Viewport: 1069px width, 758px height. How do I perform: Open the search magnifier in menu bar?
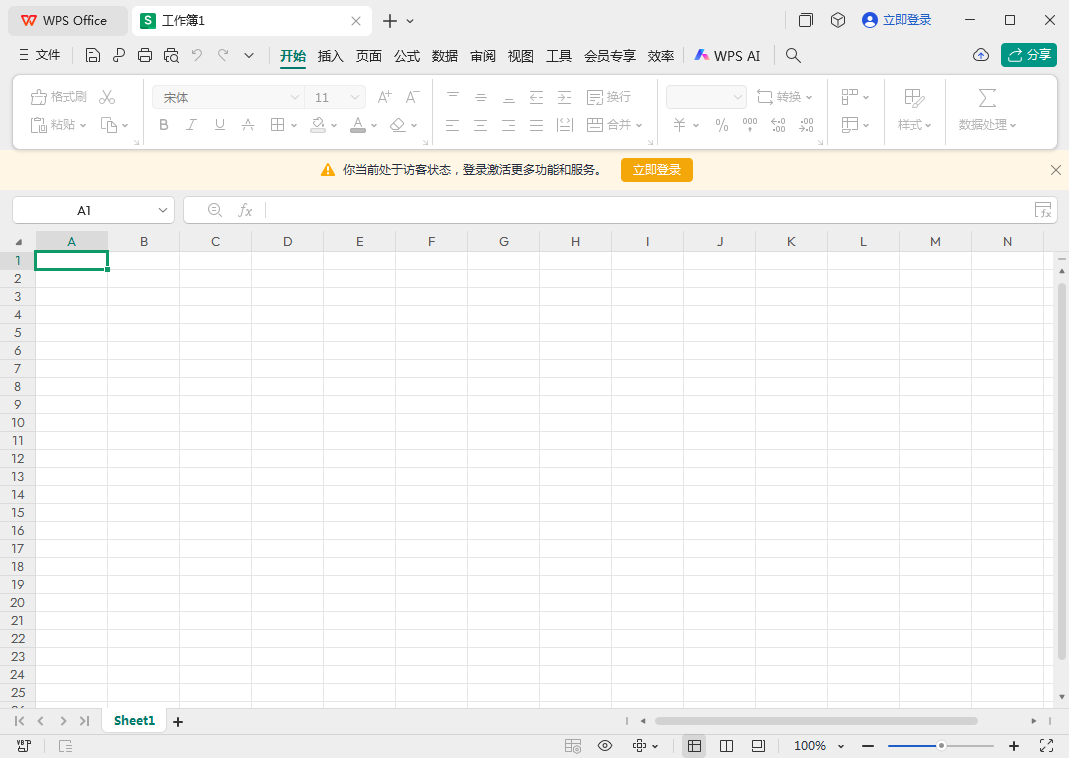pos(793,56)
